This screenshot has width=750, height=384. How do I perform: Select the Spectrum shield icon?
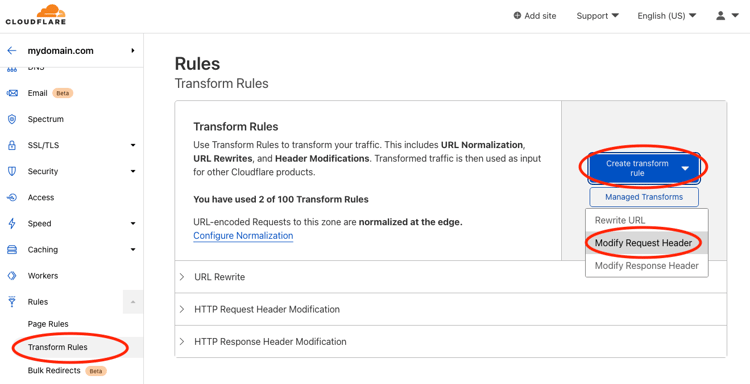click(12, 119)
